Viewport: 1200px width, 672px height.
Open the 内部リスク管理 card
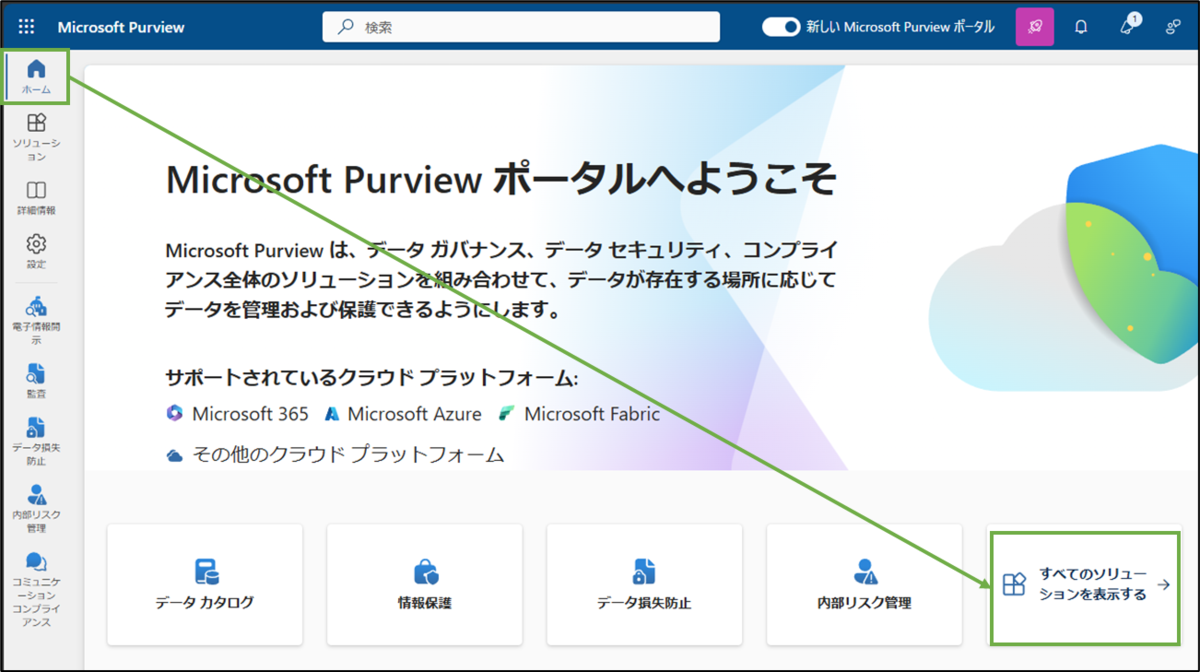coord(864,584)
